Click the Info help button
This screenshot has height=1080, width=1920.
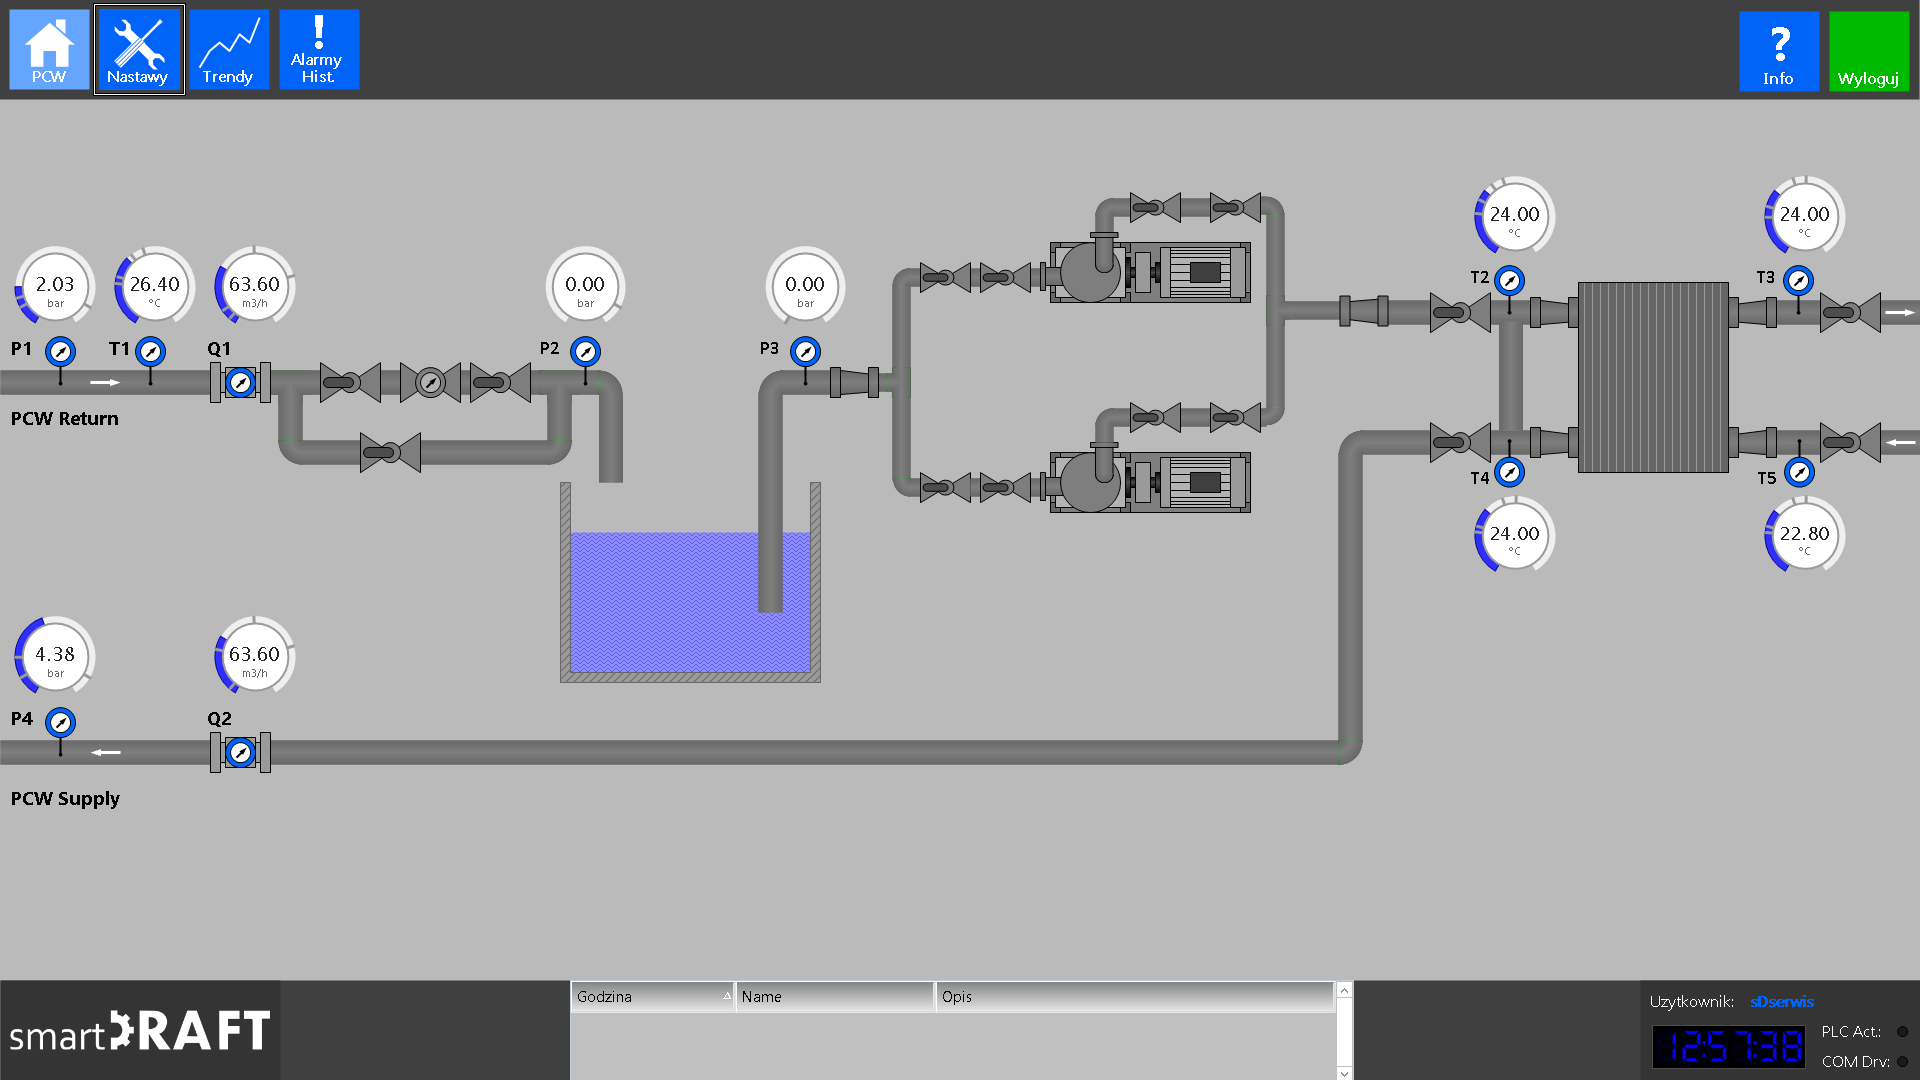1778,52
